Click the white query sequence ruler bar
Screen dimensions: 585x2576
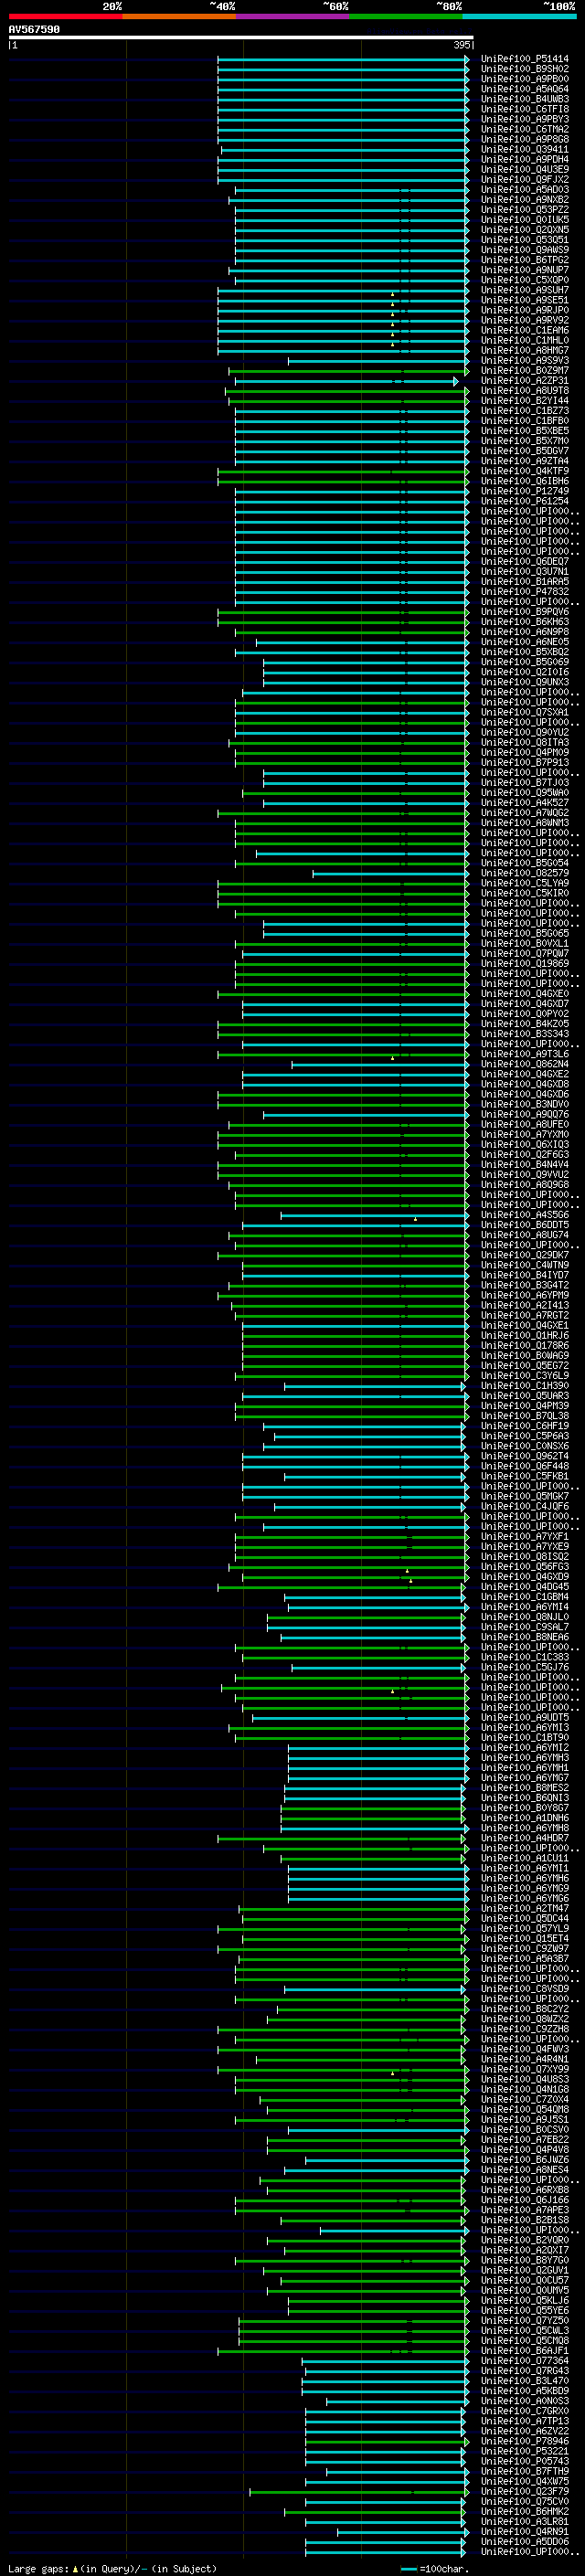(241, 38)
